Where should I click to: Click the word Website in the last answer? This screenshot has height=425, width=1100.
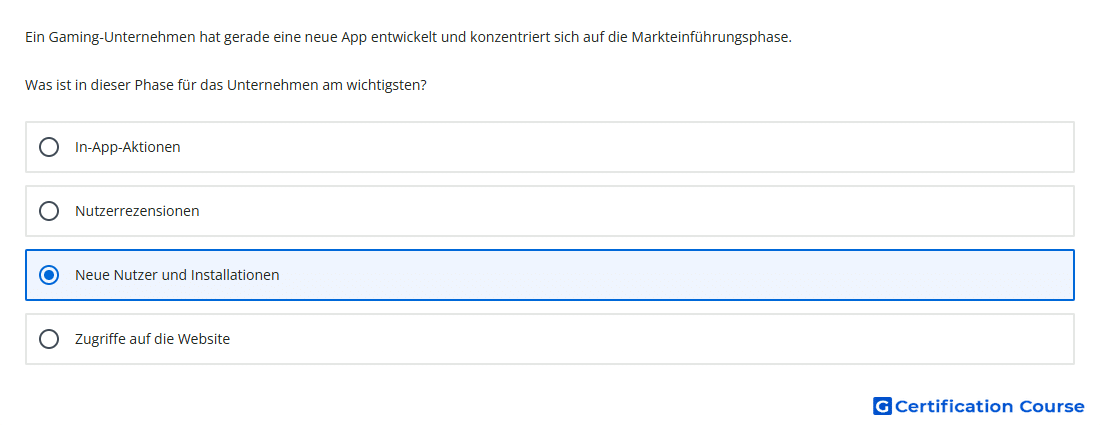[204, 339]
